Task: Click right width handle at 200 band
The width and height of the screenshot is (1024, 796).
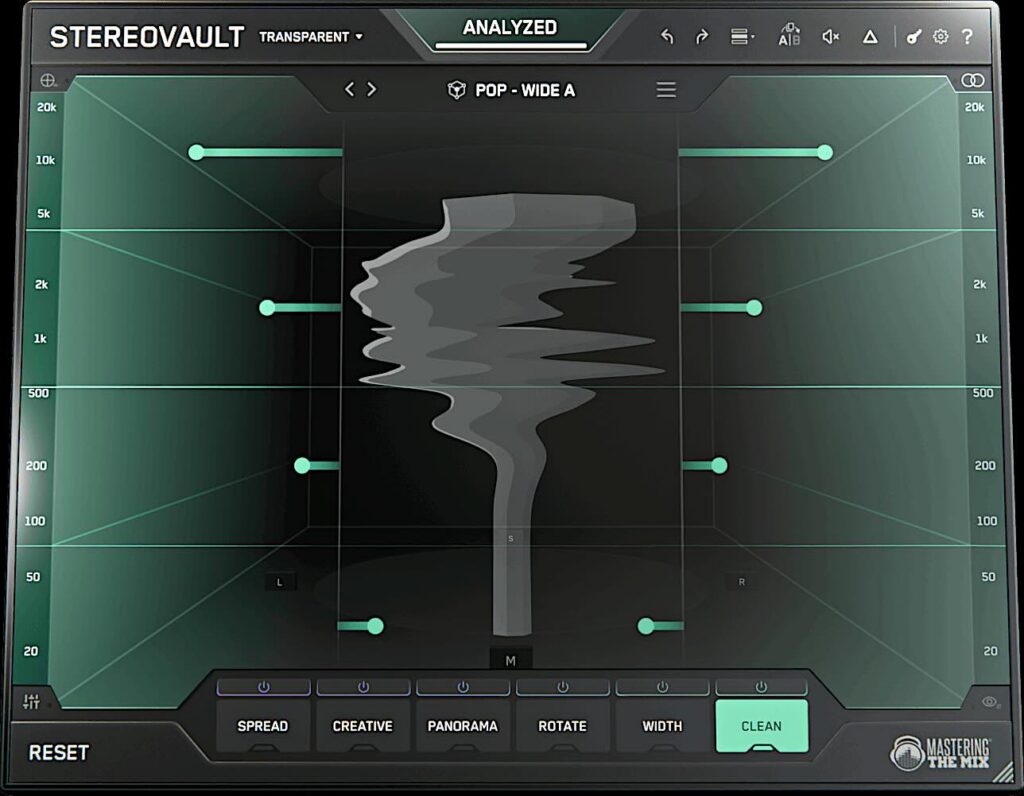Action: [719, 466]
